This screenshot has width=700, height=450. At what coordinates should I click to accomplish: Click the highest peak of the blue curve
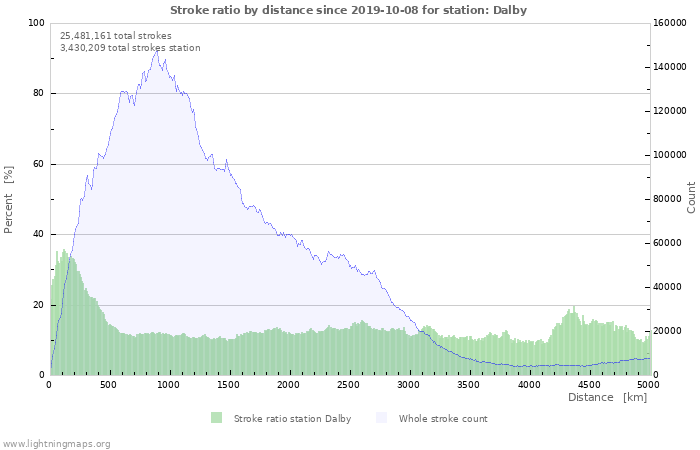click(155, 52)
